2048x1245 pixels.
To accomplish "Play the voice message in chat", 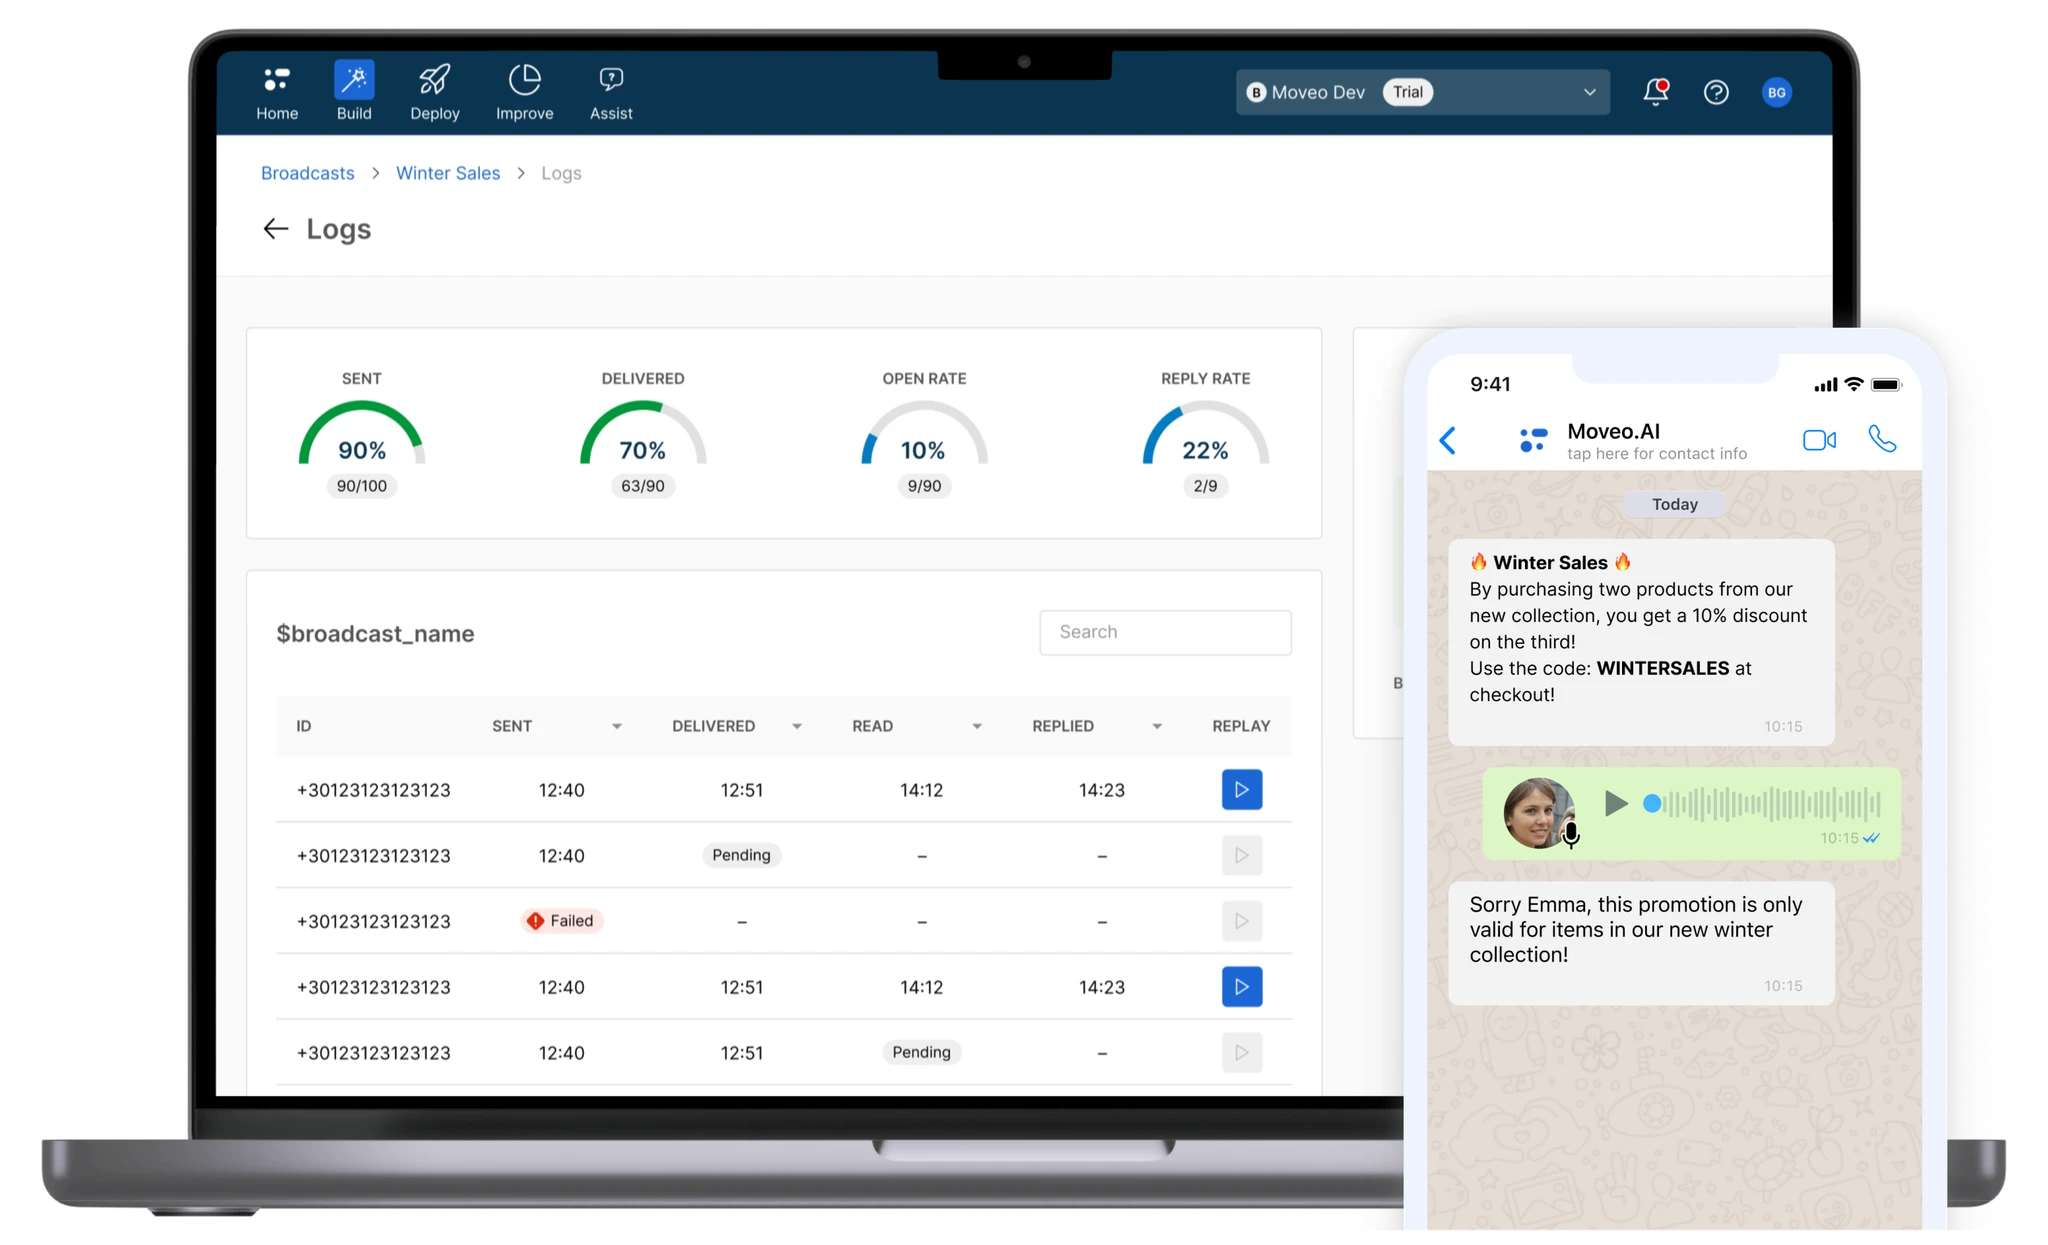I will click(1615, 803).
